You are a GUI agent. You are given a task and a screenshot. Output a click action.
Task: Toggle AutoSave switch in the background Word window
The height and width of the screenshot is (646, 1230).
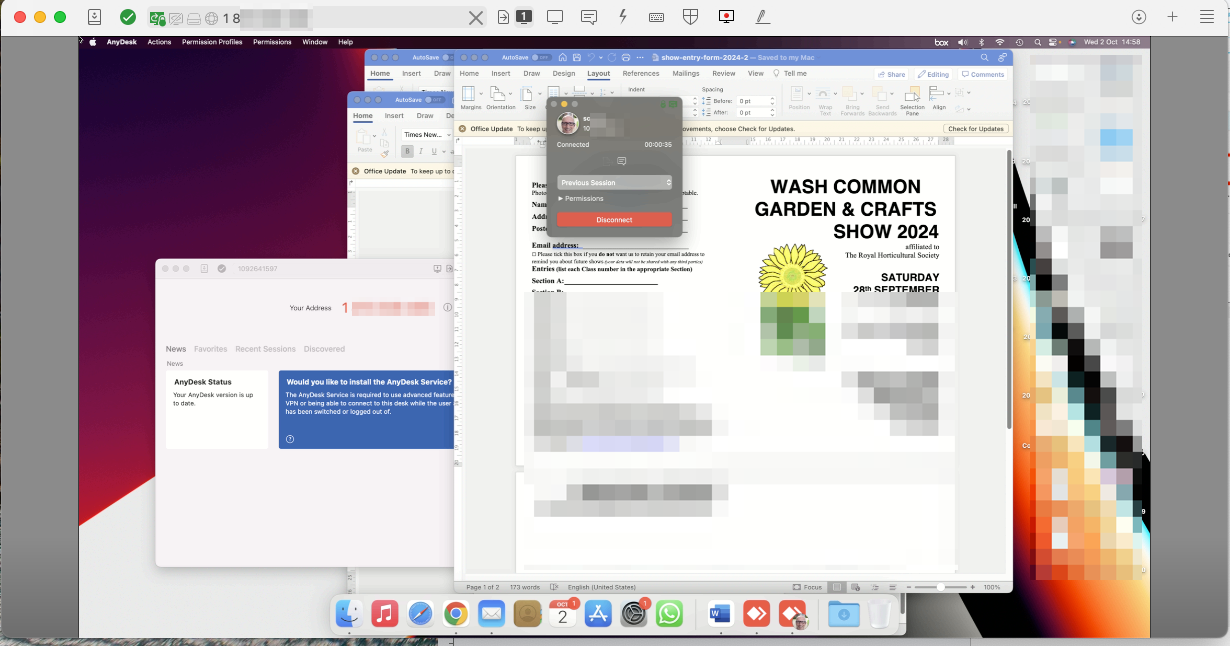coord(436,100)
